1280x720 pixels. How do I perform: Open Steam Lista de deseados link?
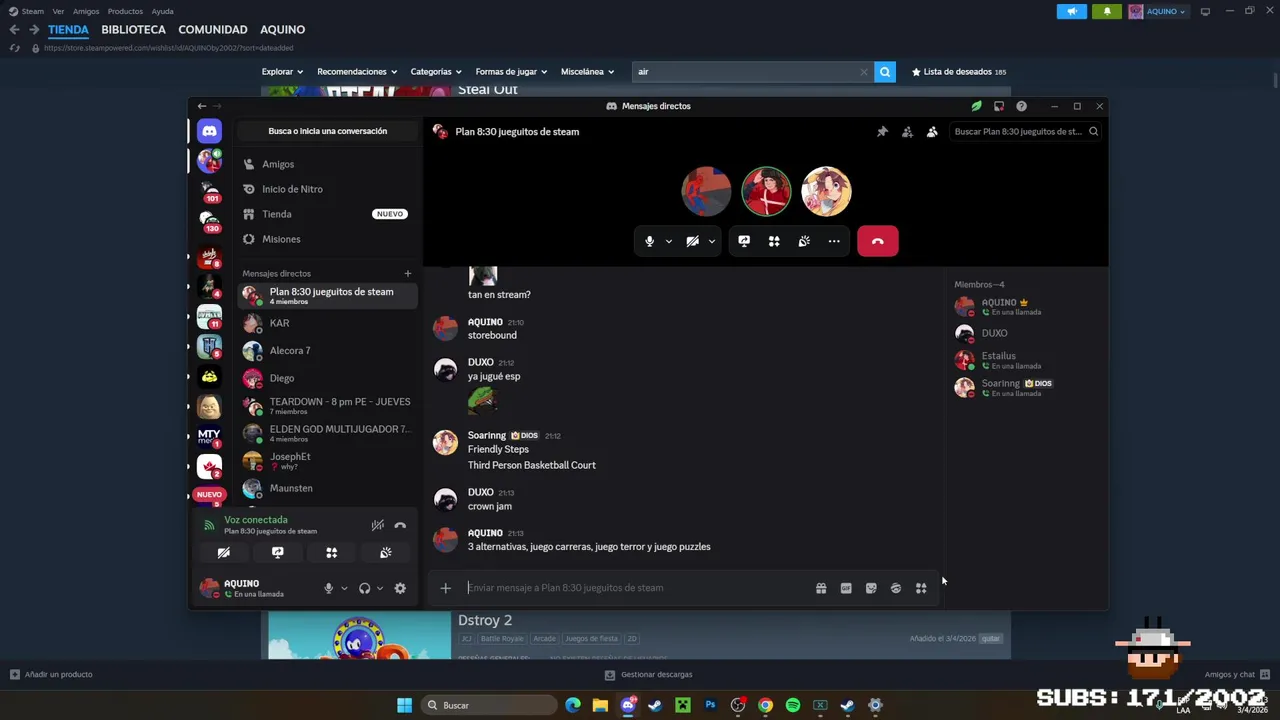tap(958, 72)
